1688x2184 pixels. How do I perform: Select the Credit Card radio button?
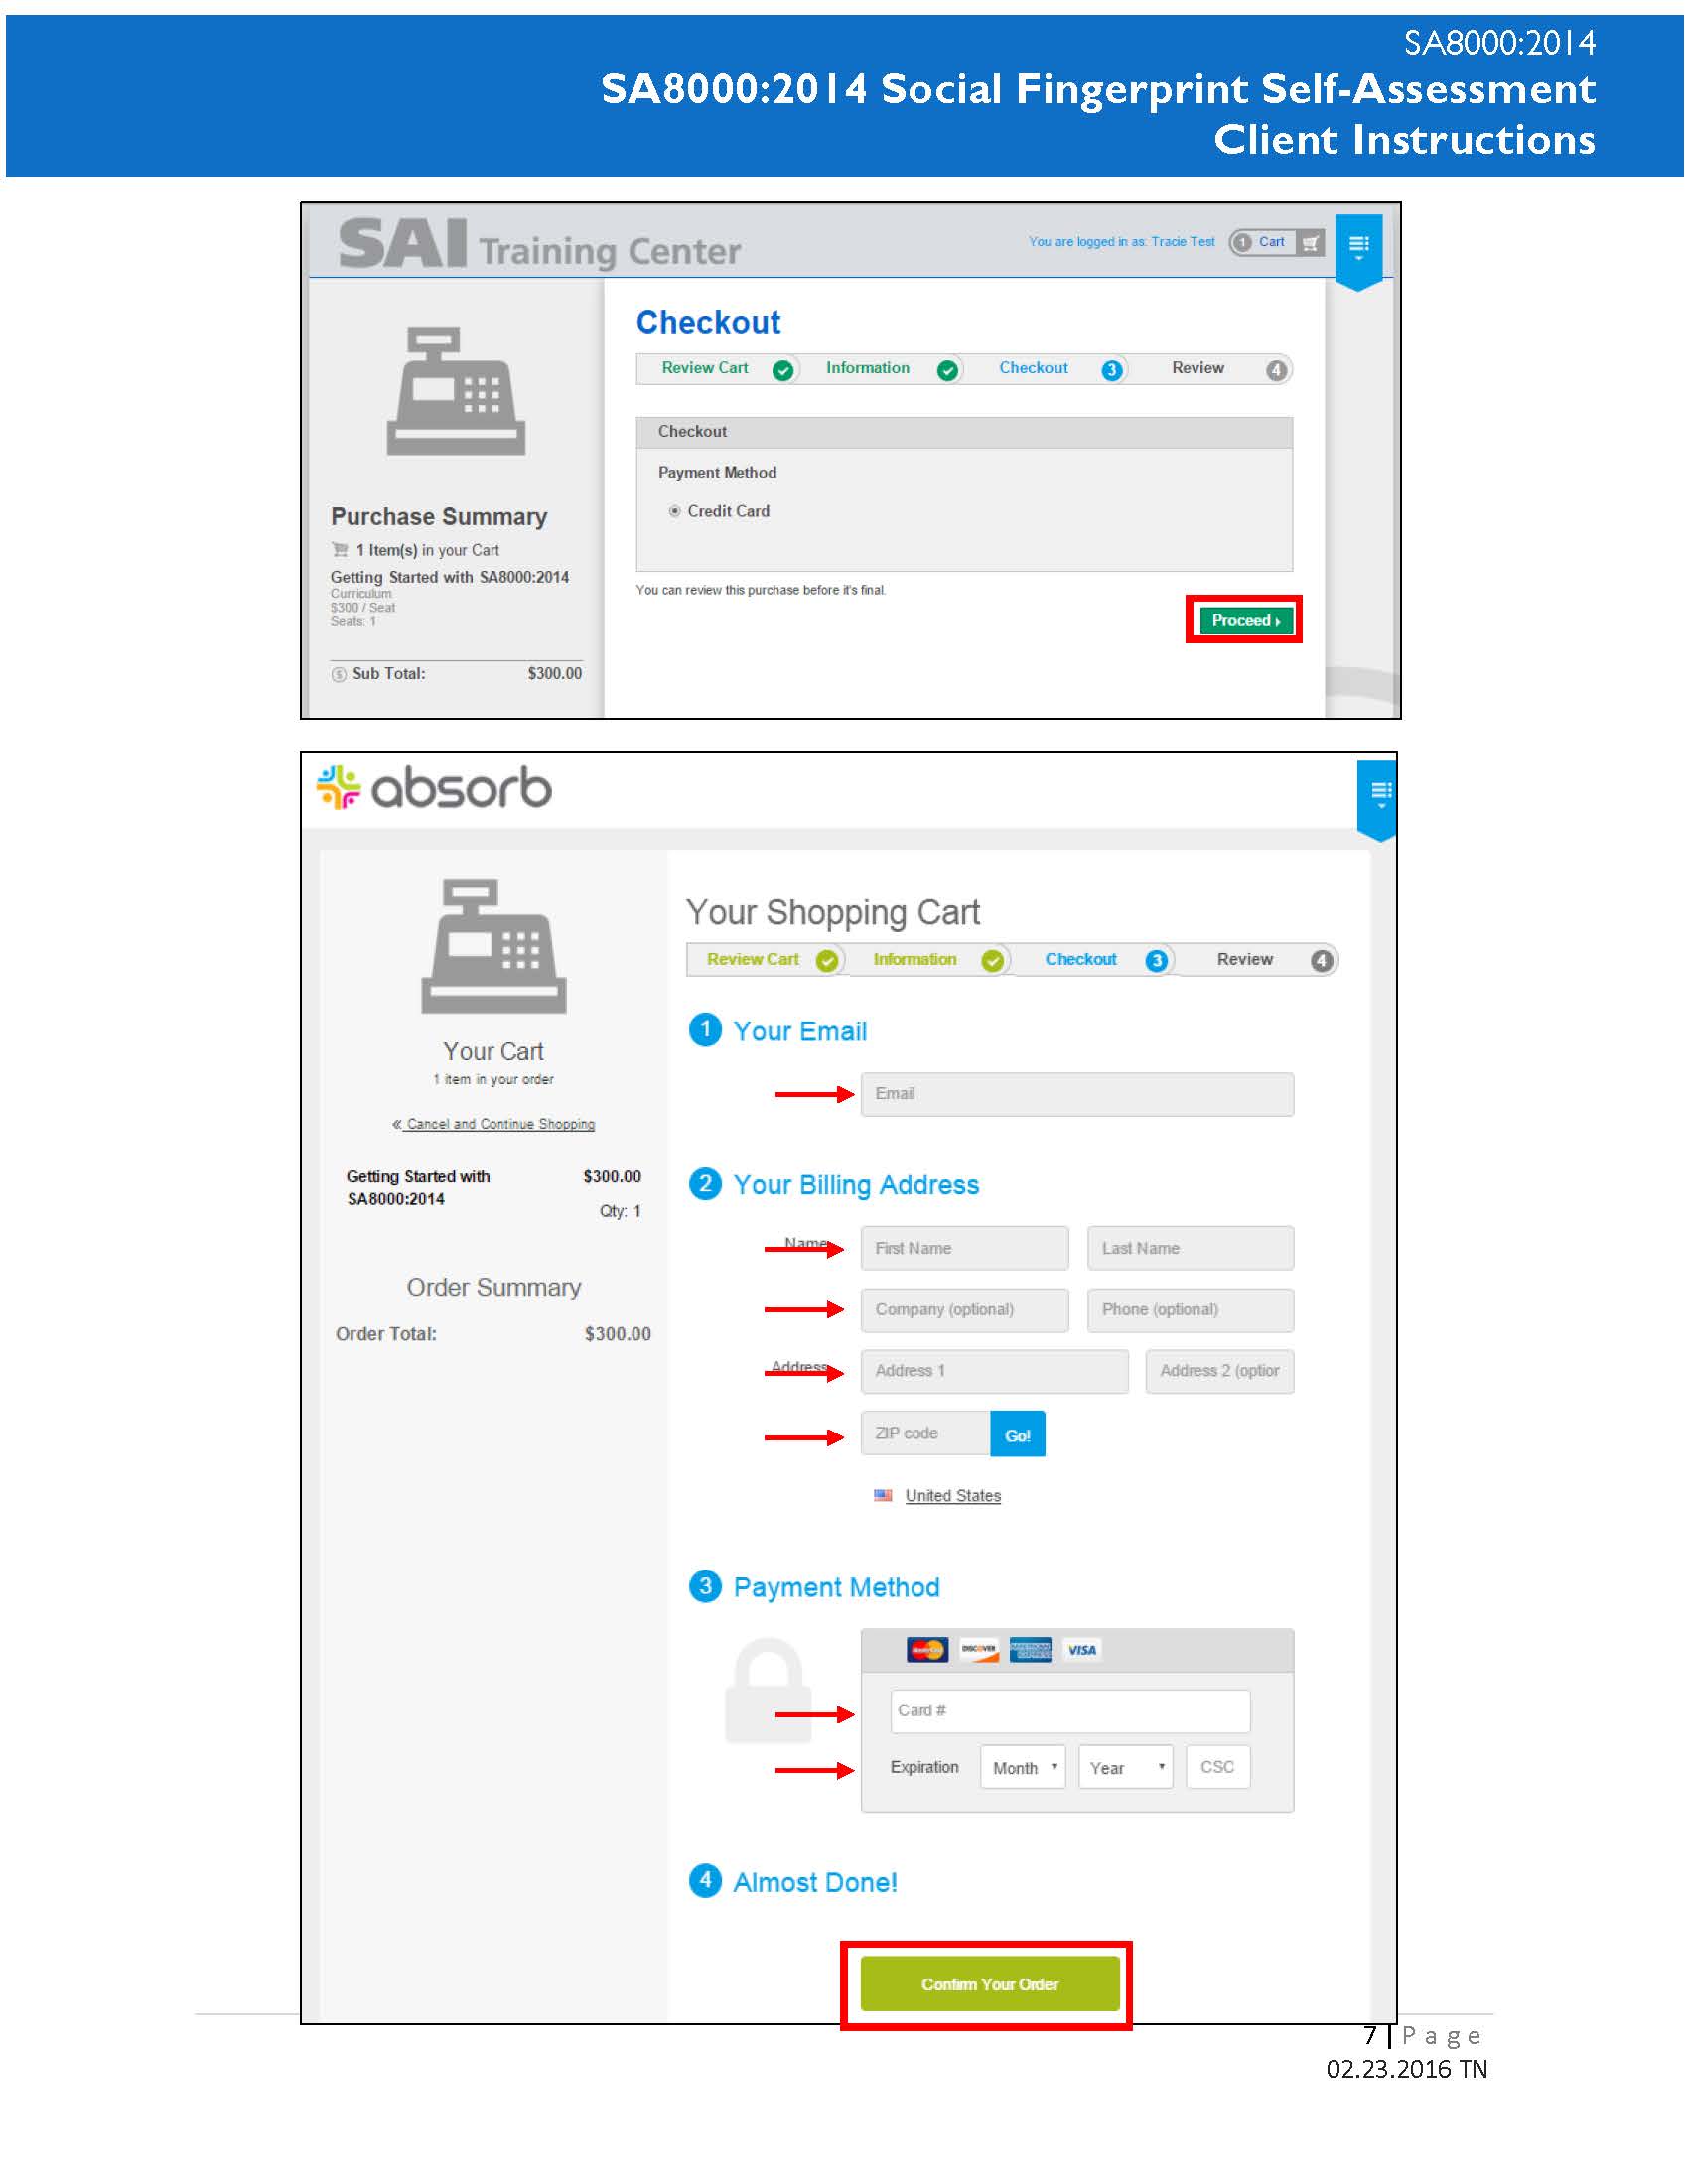click(x=674, y=511)
